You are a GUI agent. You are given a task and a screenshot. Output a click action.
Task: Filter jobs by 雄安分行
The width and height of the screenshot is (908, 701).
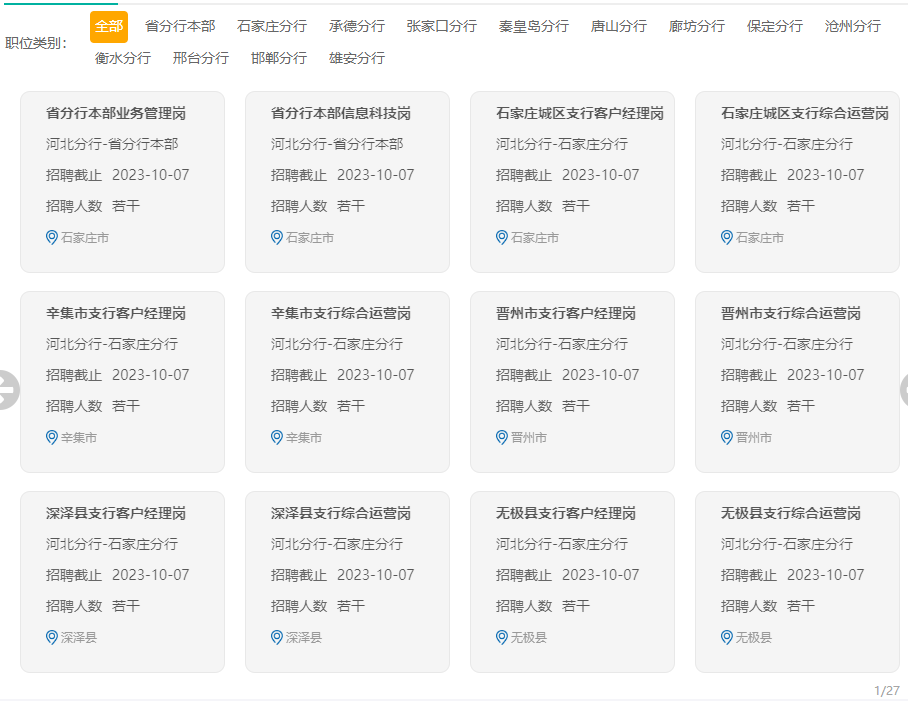357,58
